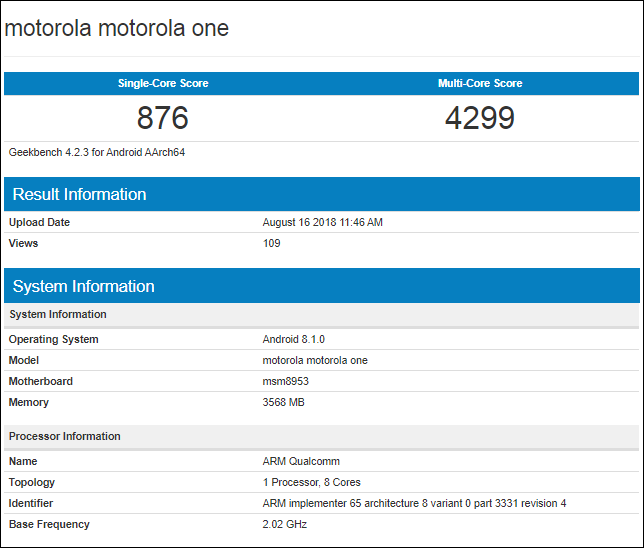Select the upload date August 16 2018
The height and width of the screenshot is (548, 644).
(x=322, y=222)
